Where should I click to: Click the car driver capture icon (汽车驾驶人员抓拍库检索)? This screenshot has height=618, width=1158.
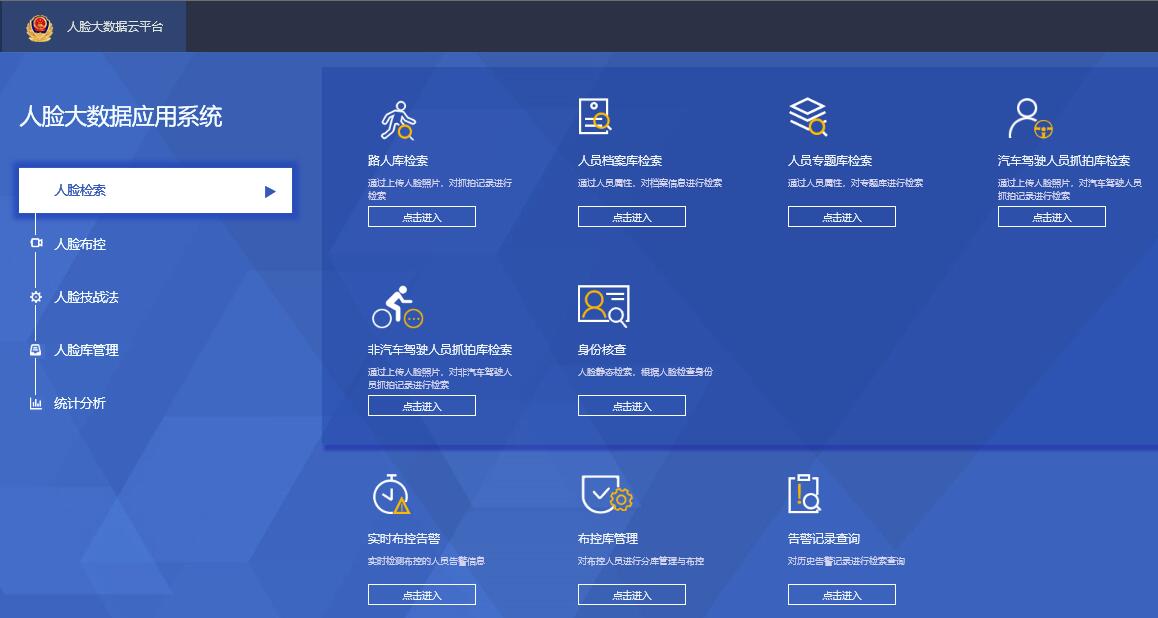(x=1030, y=118)
